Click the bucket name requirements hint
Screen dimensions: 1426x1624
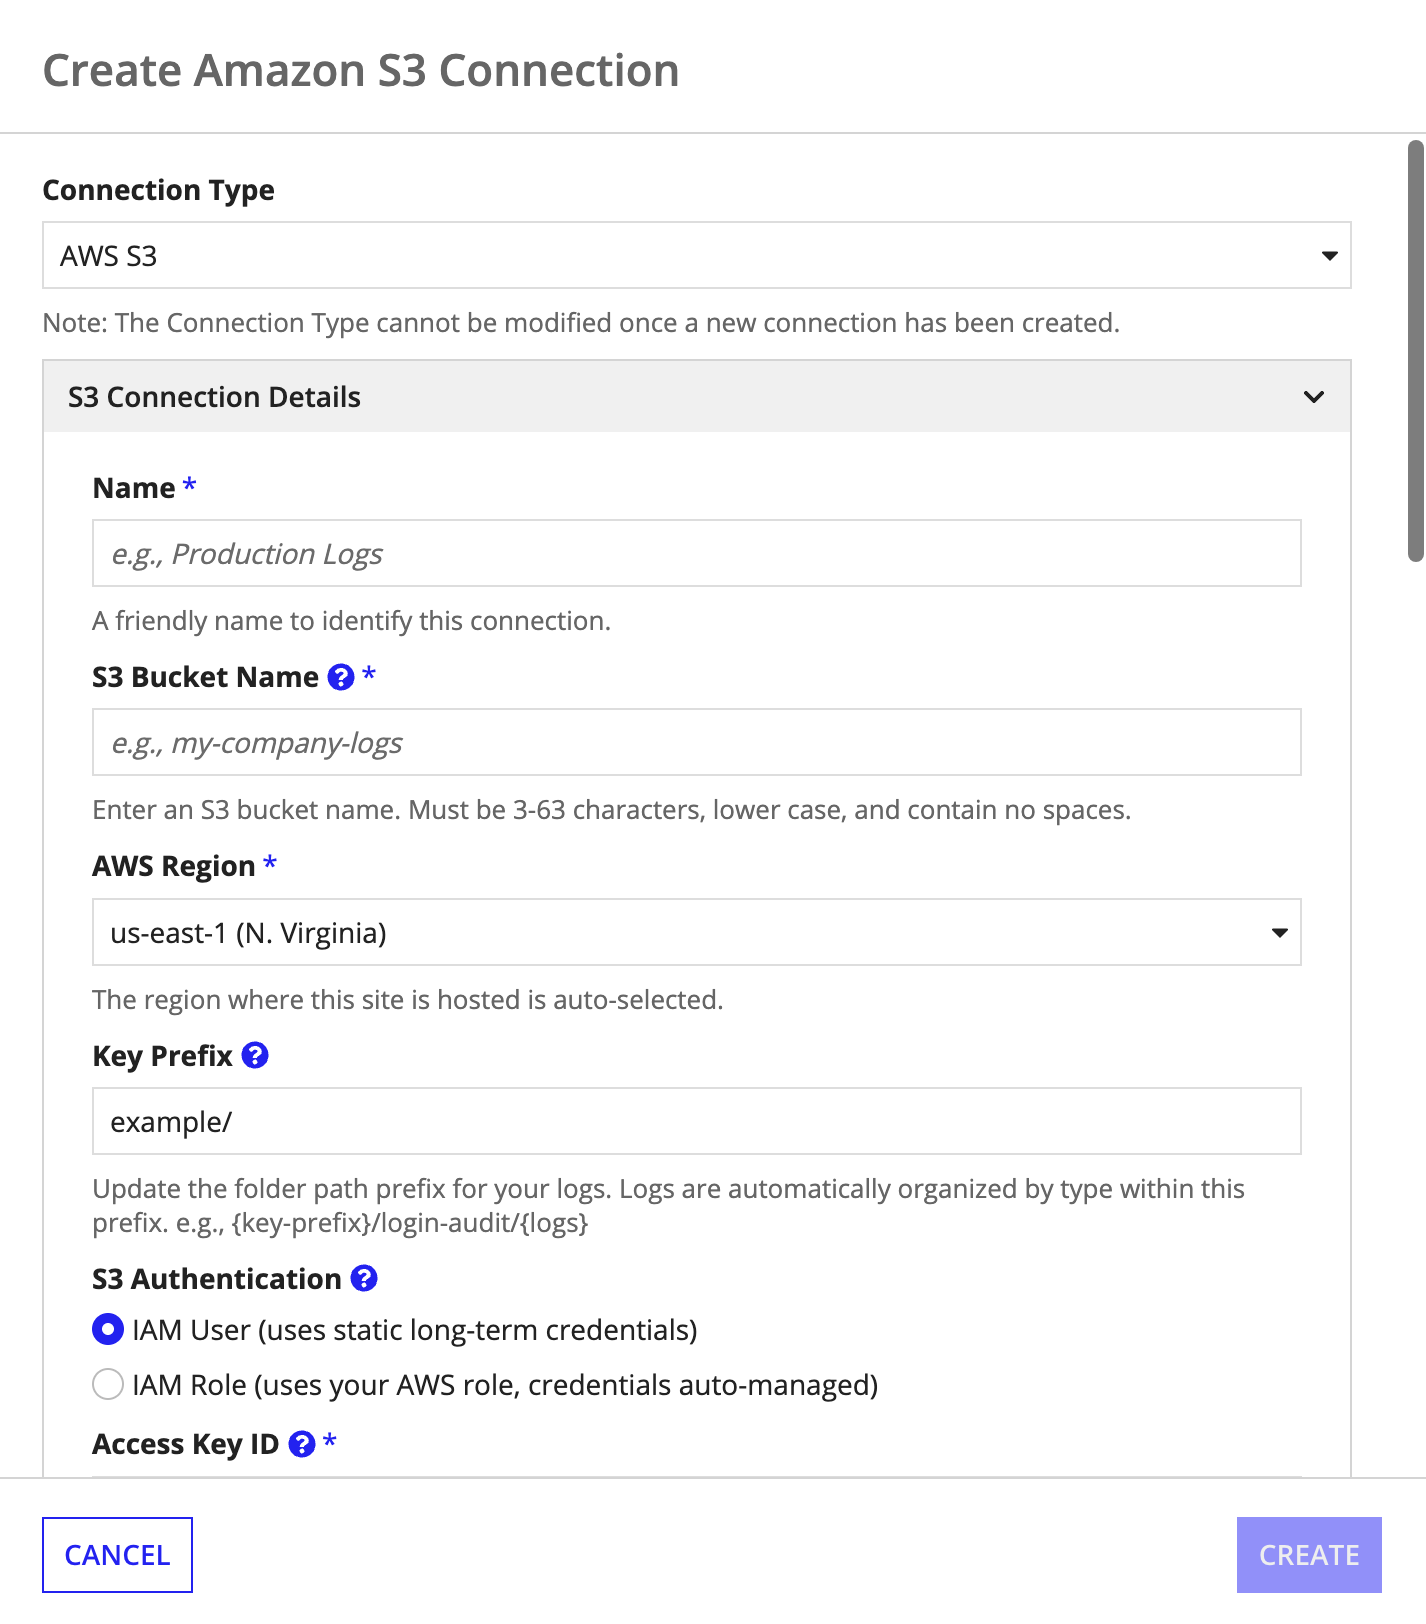click(x=612, y=810)
